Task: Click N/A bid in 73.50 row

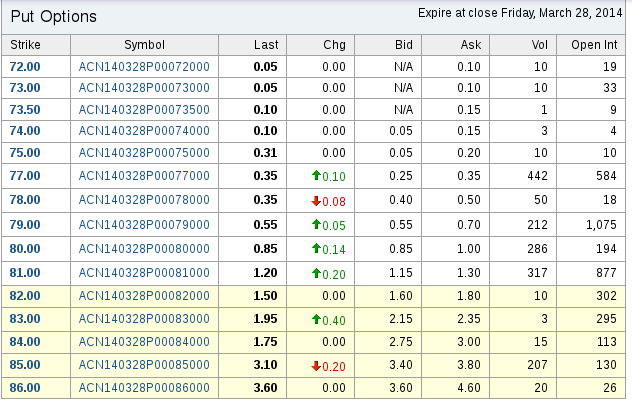Action: (x=404, y=110)
